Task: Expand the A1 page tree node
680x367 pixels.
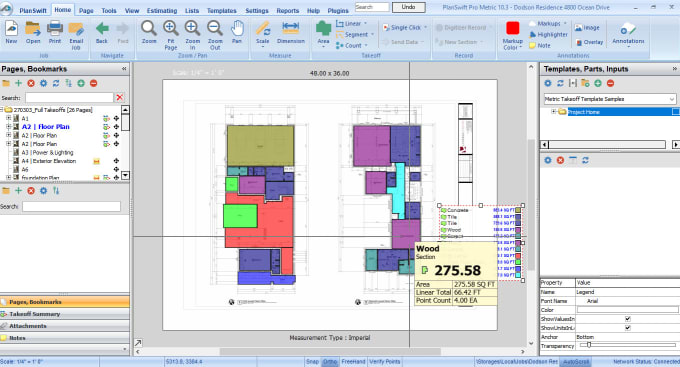Action: [8, 118]
